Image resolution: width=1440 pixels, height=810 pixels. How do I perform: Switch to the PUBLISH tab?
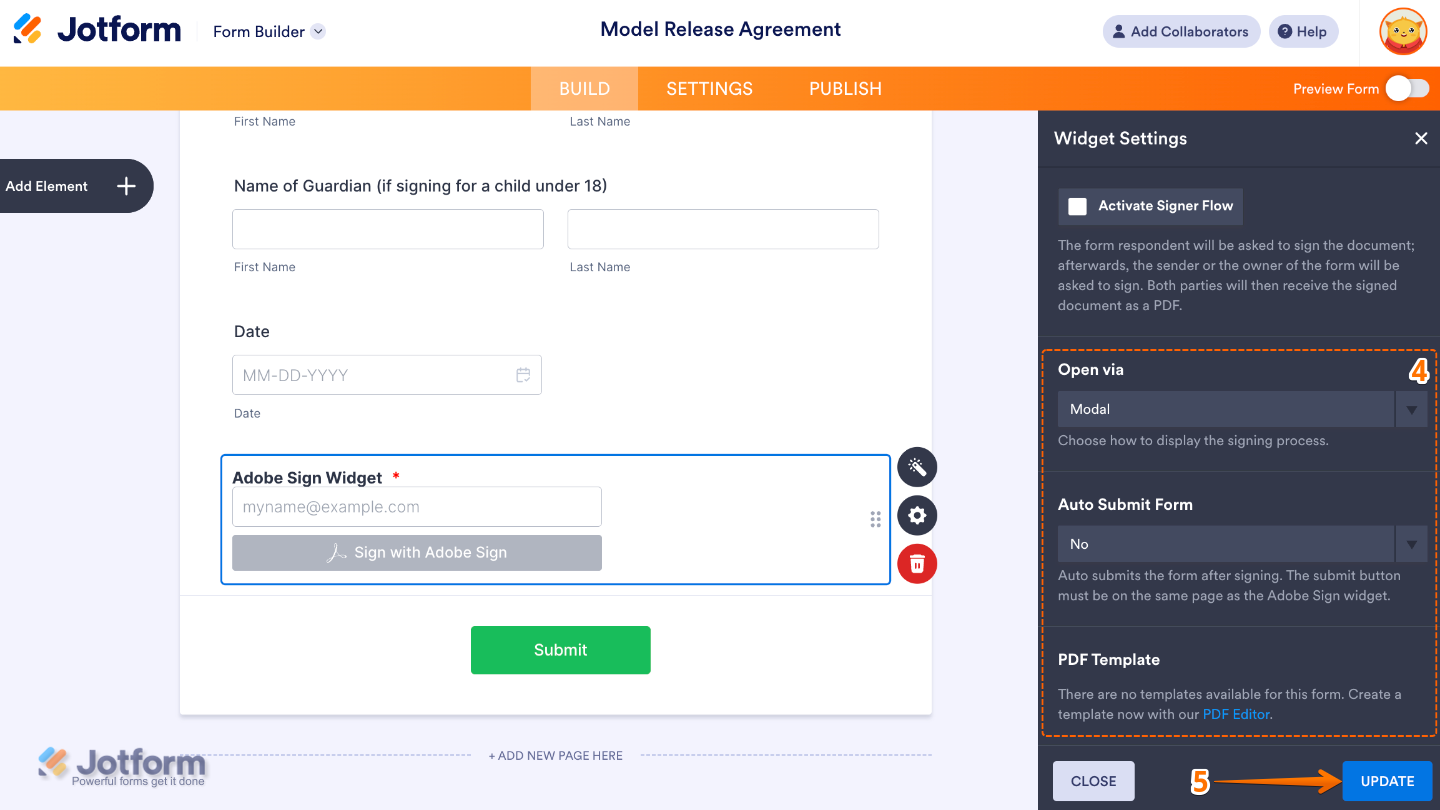(845, 88)
